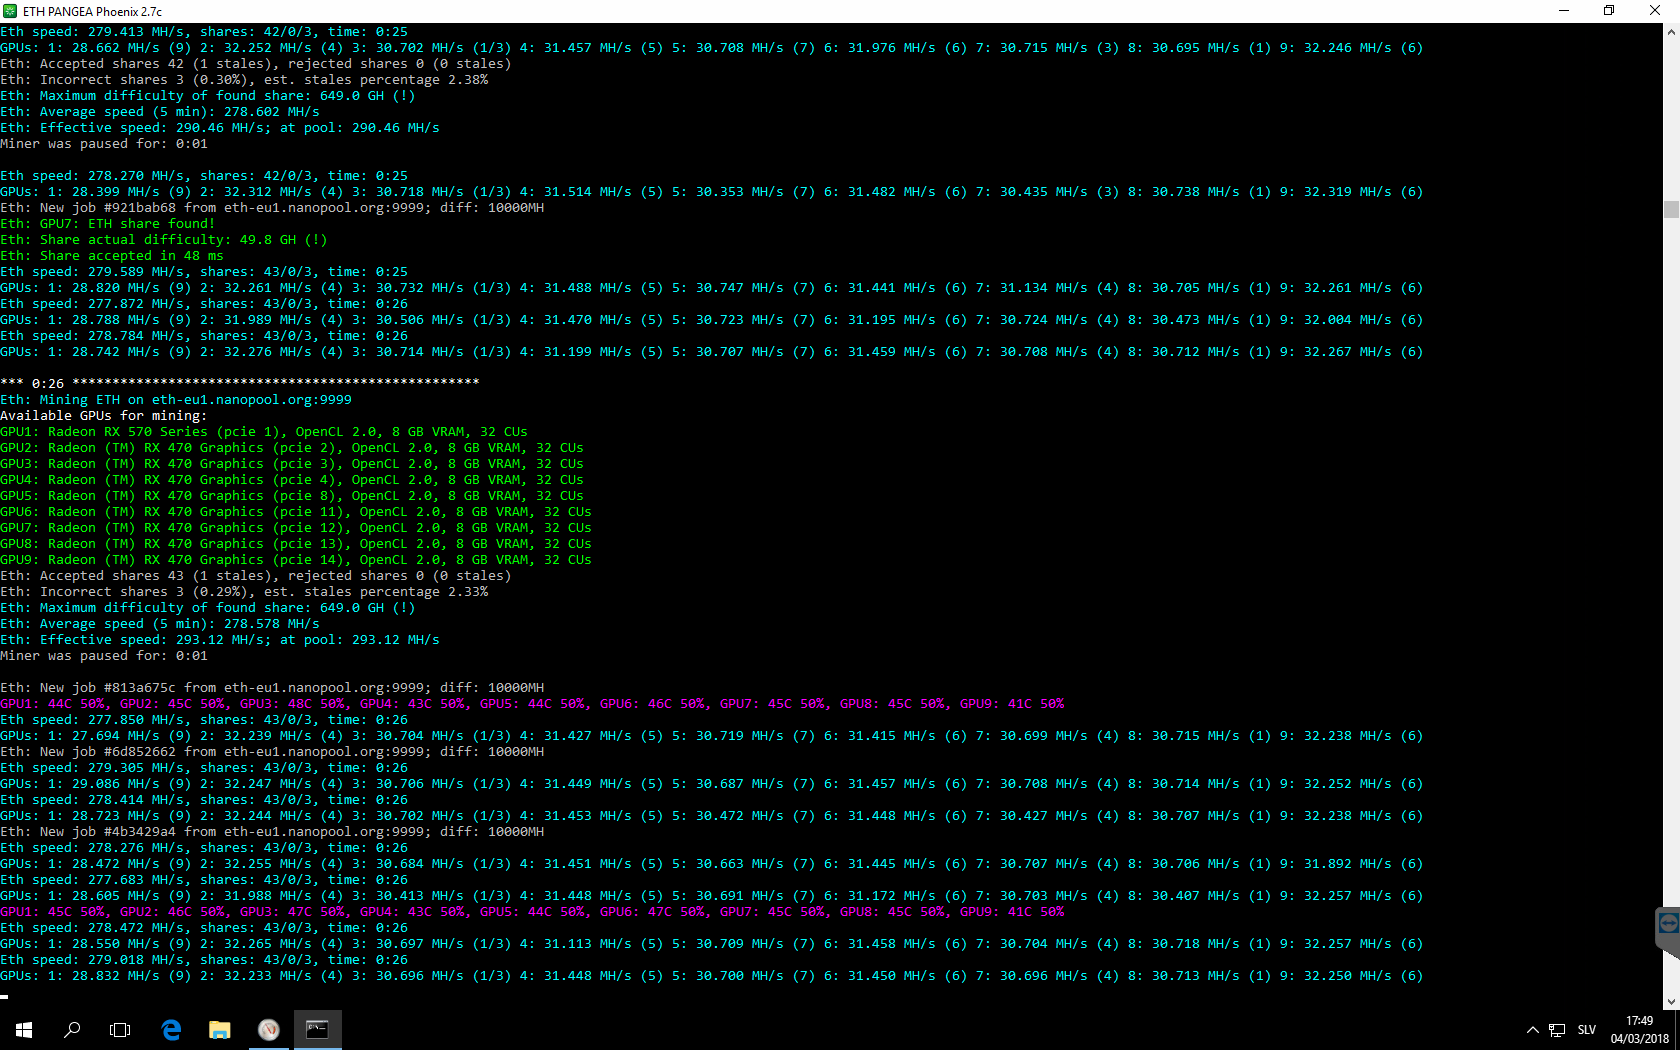Screen dimensions: 1680x1050
Task: Click the GPU5 Radeon RX 470 pcie 8 line
Action: pos(292,496)
